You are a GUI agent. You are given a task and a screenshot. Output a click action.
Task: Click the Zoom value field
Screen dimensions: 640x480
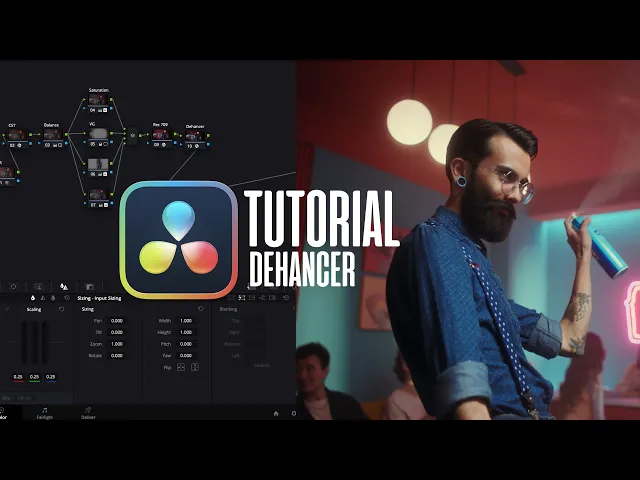coord(117,344)
